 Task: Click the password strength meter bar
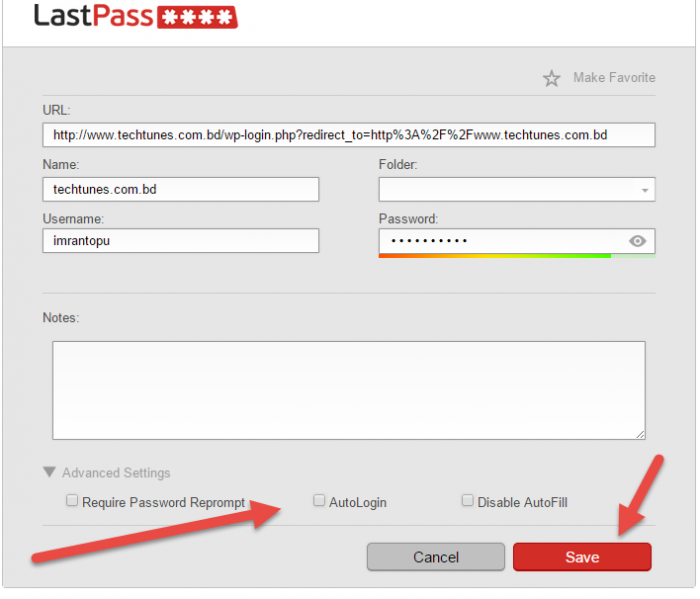(x=519, y=257)
